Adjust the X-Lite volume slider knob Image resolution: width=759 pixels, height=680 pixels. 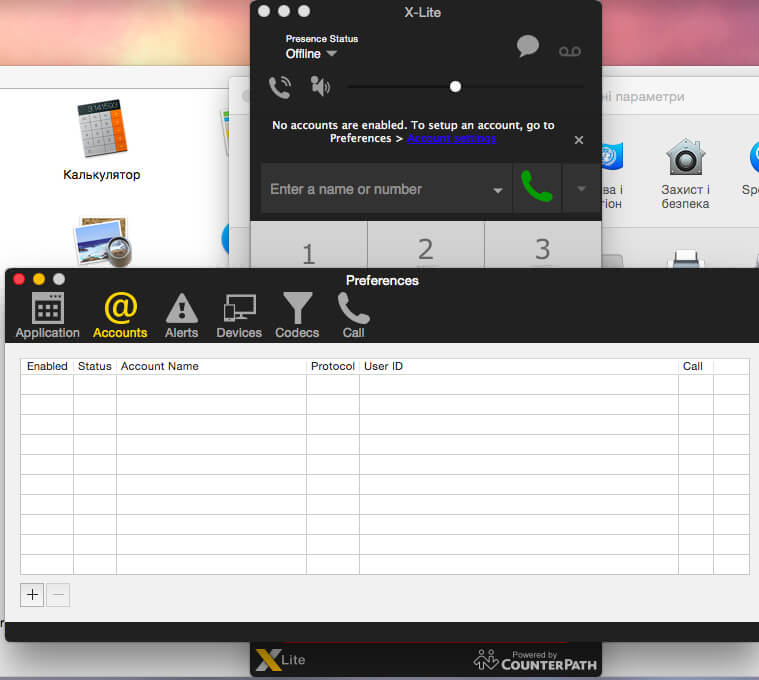(x=455, y=87)
